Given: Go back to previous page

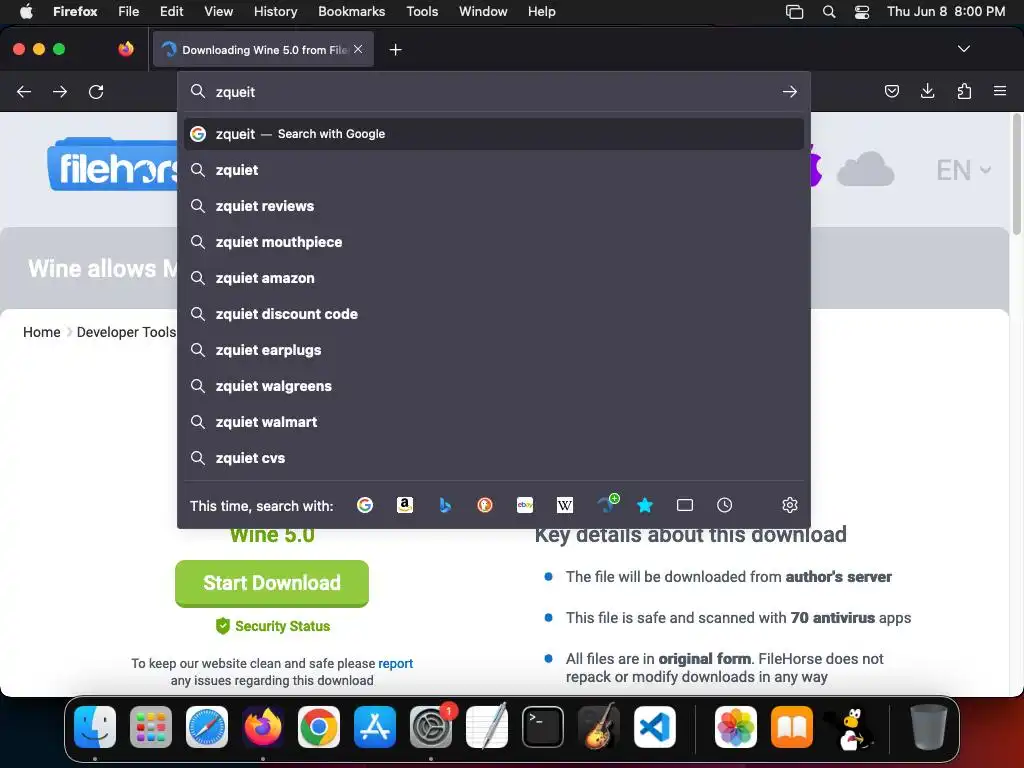Looking at the screenshot, I should pyautogui.click(x=24, y=92).
